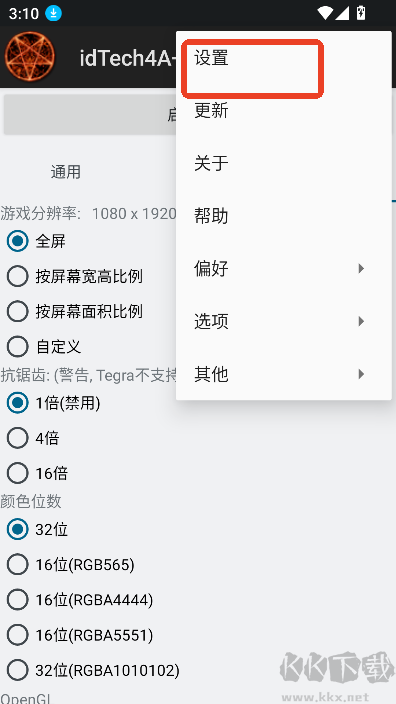The width and height of the screenshot is (396, 704).
Task: Tap the download indicator in status bar
Action: point(53,13)
